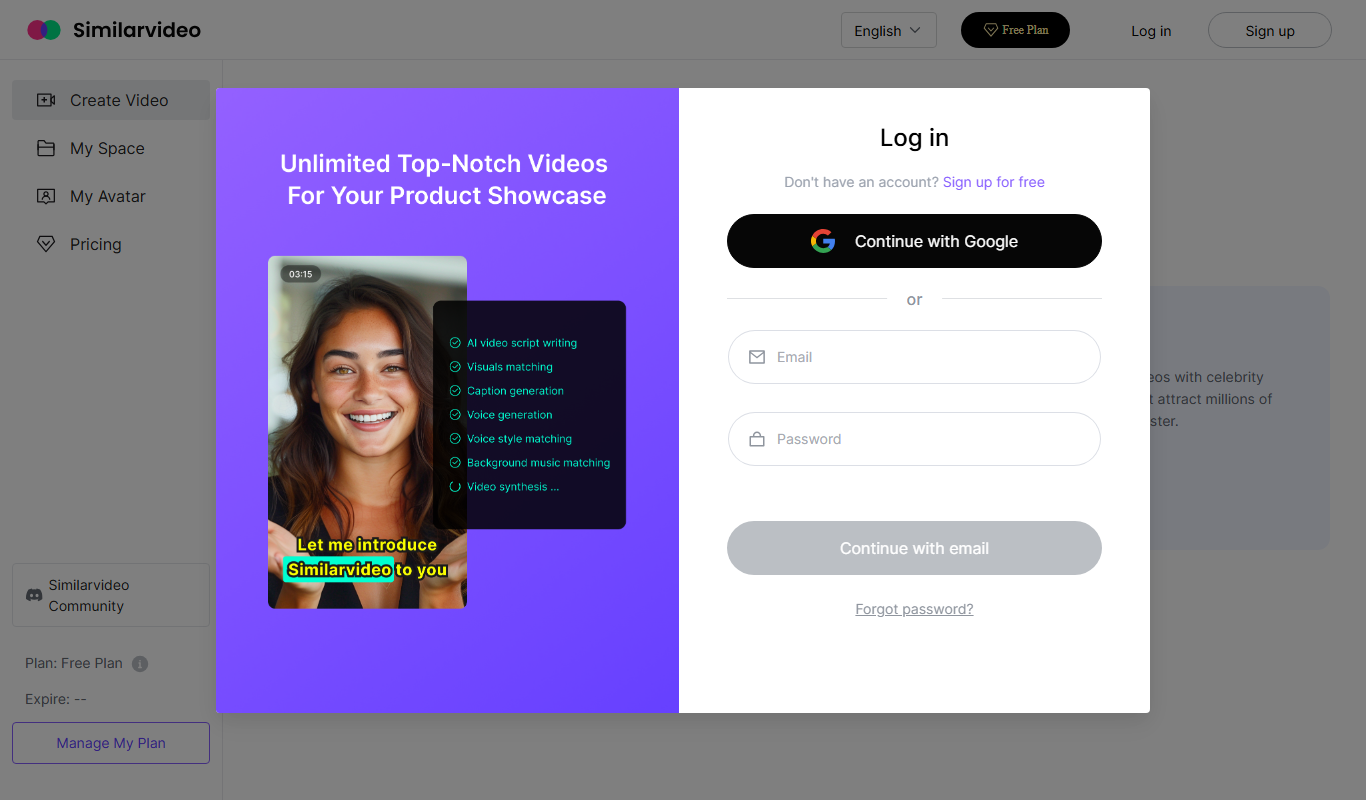Click the info icon next to Free Plan
Image resolution: width=1366 pixels, height=800 pixels.
pos(140,664)
